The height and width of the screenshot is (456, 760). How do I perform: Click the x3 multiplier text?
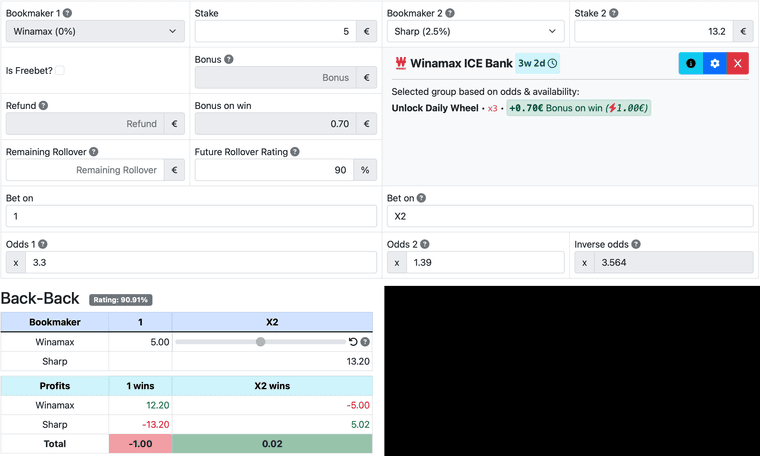click(x=492, y=109)
